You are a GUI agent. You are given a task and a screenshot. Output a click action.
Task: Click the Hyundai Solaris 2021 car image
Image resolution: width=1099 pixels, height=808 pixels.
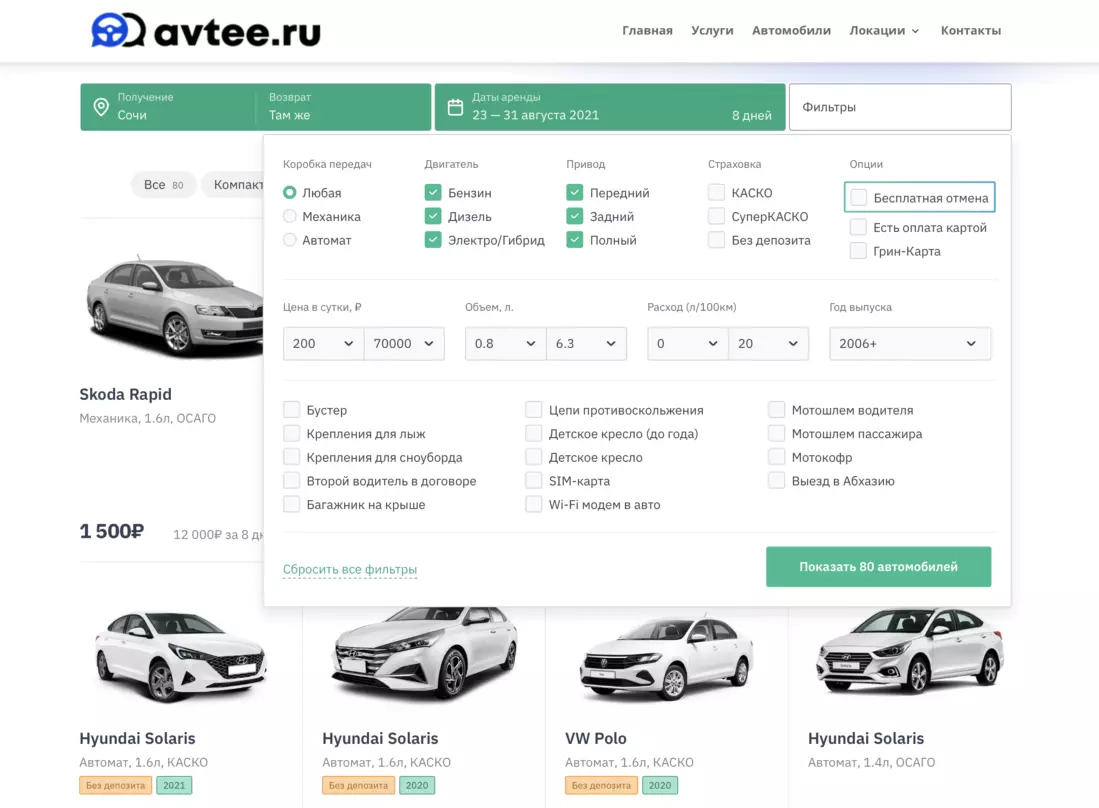pyautogui.click(x=181, y=656)
